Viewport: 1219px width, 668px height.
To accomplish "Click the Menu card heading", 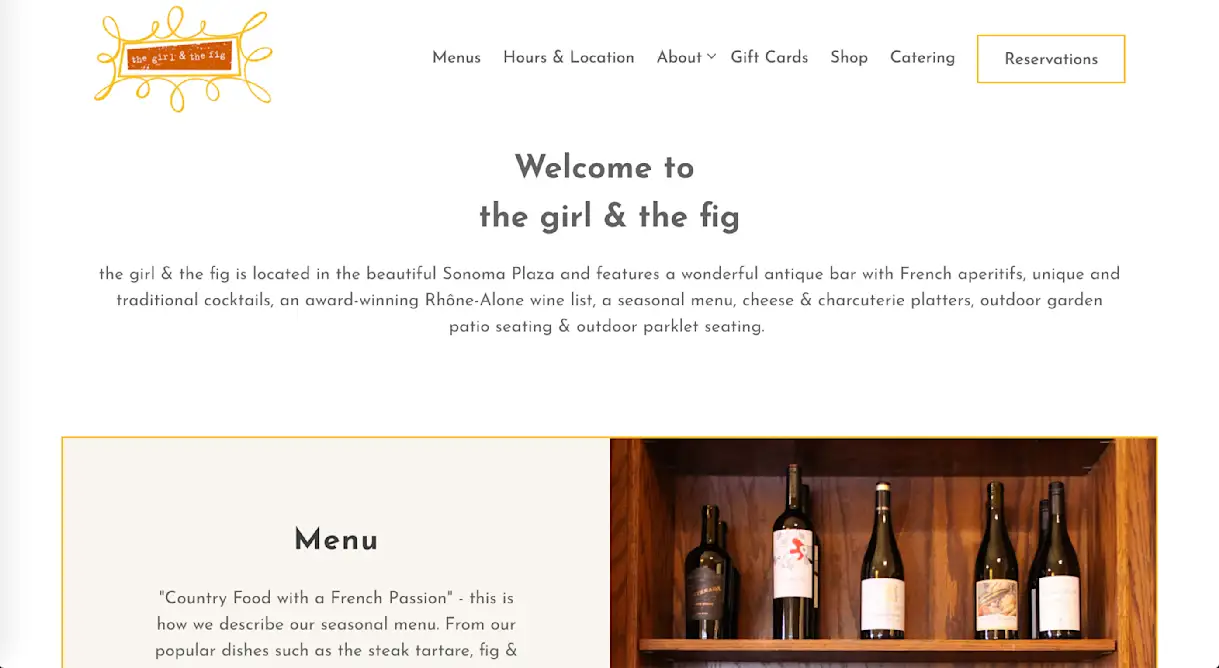I will click(x=336, y=541).
